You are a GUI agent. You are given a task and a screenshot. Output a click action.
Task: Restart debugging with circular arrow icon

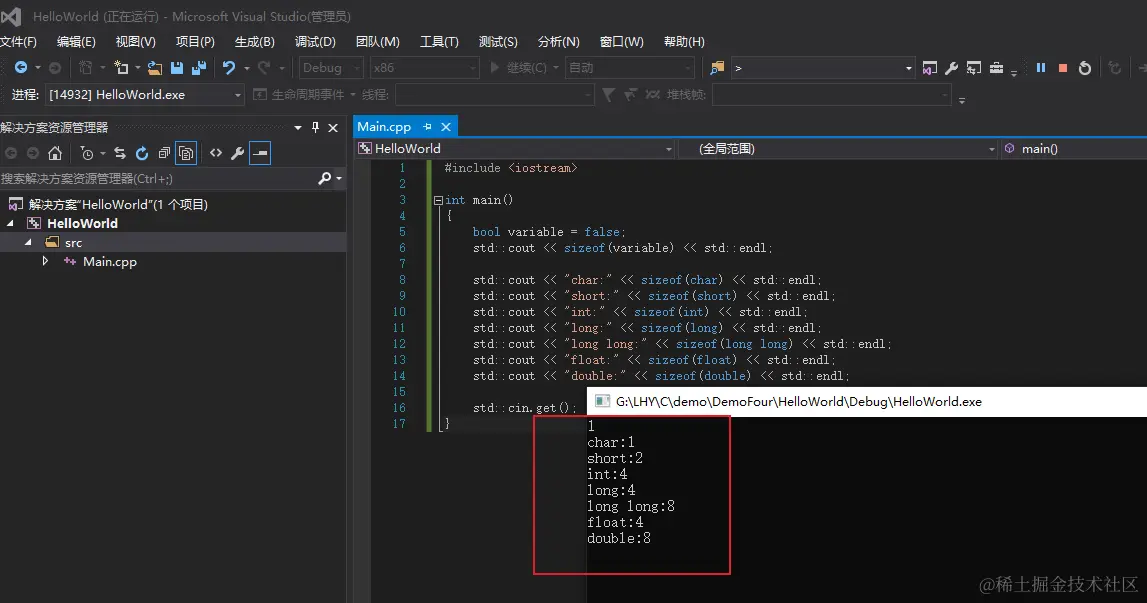tap(1085, 68)
